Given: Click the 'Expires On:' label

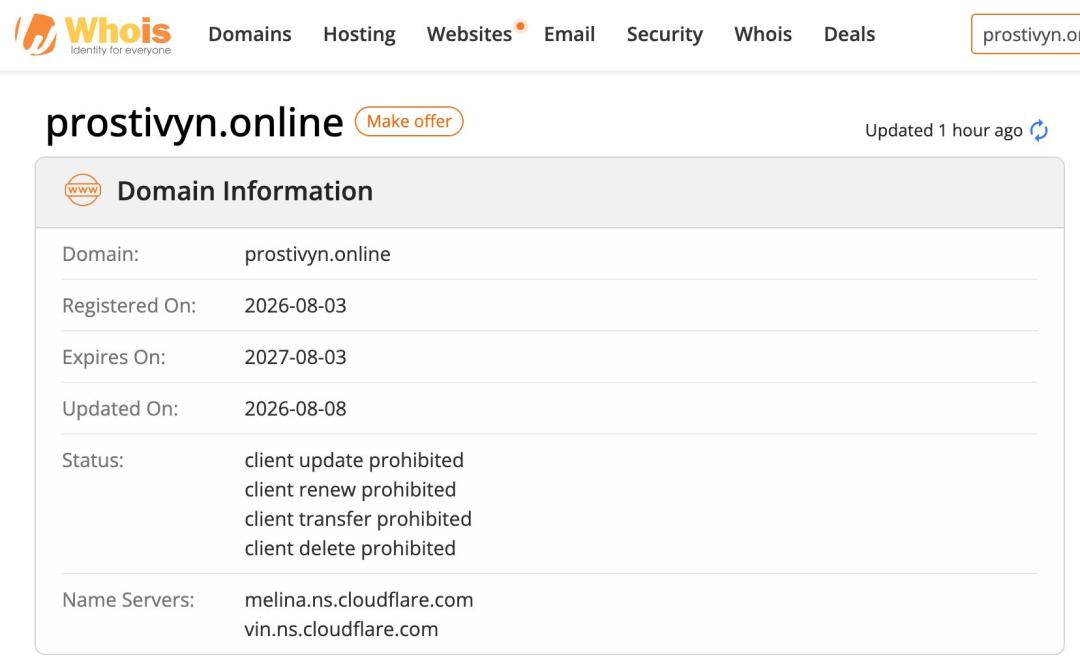Looking at the screenshot, I should point(114,357).
